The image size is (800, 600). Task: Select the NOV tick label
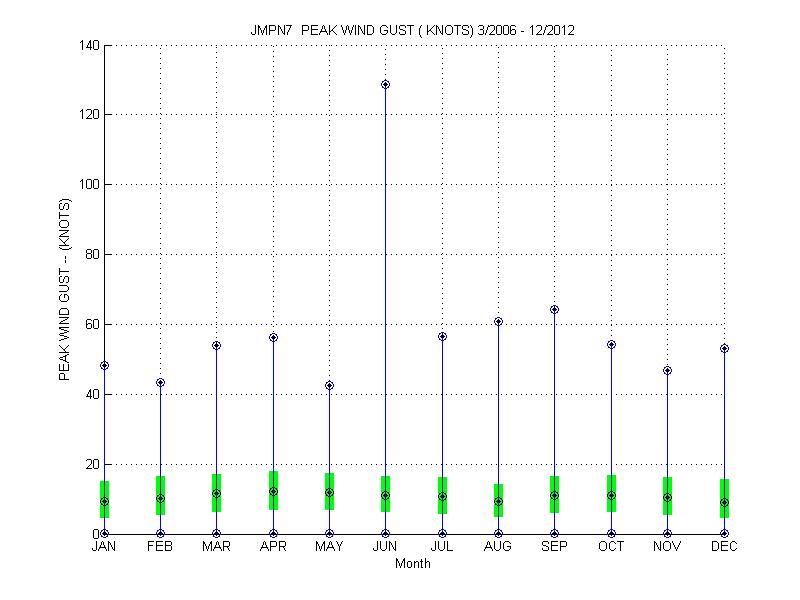[x=667, y=547]
